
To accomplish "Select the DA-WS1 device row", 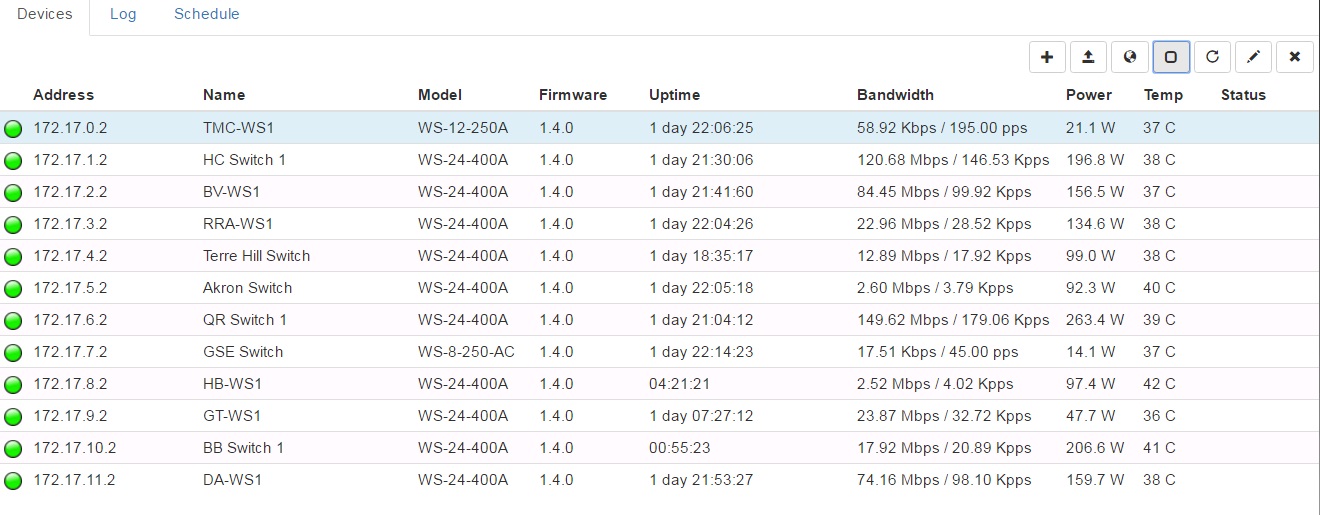I will [232, 480].
